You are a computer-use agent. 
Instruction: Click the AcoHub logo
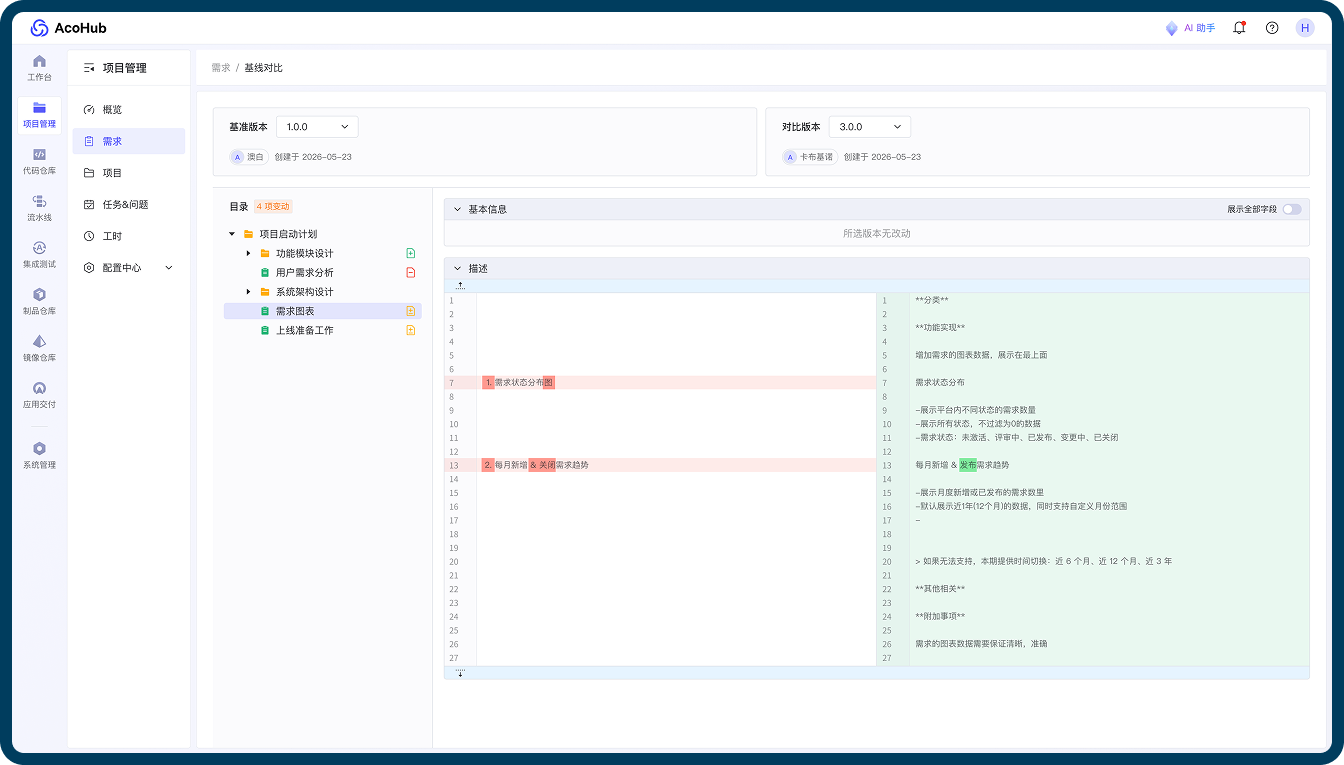point(68,28)
